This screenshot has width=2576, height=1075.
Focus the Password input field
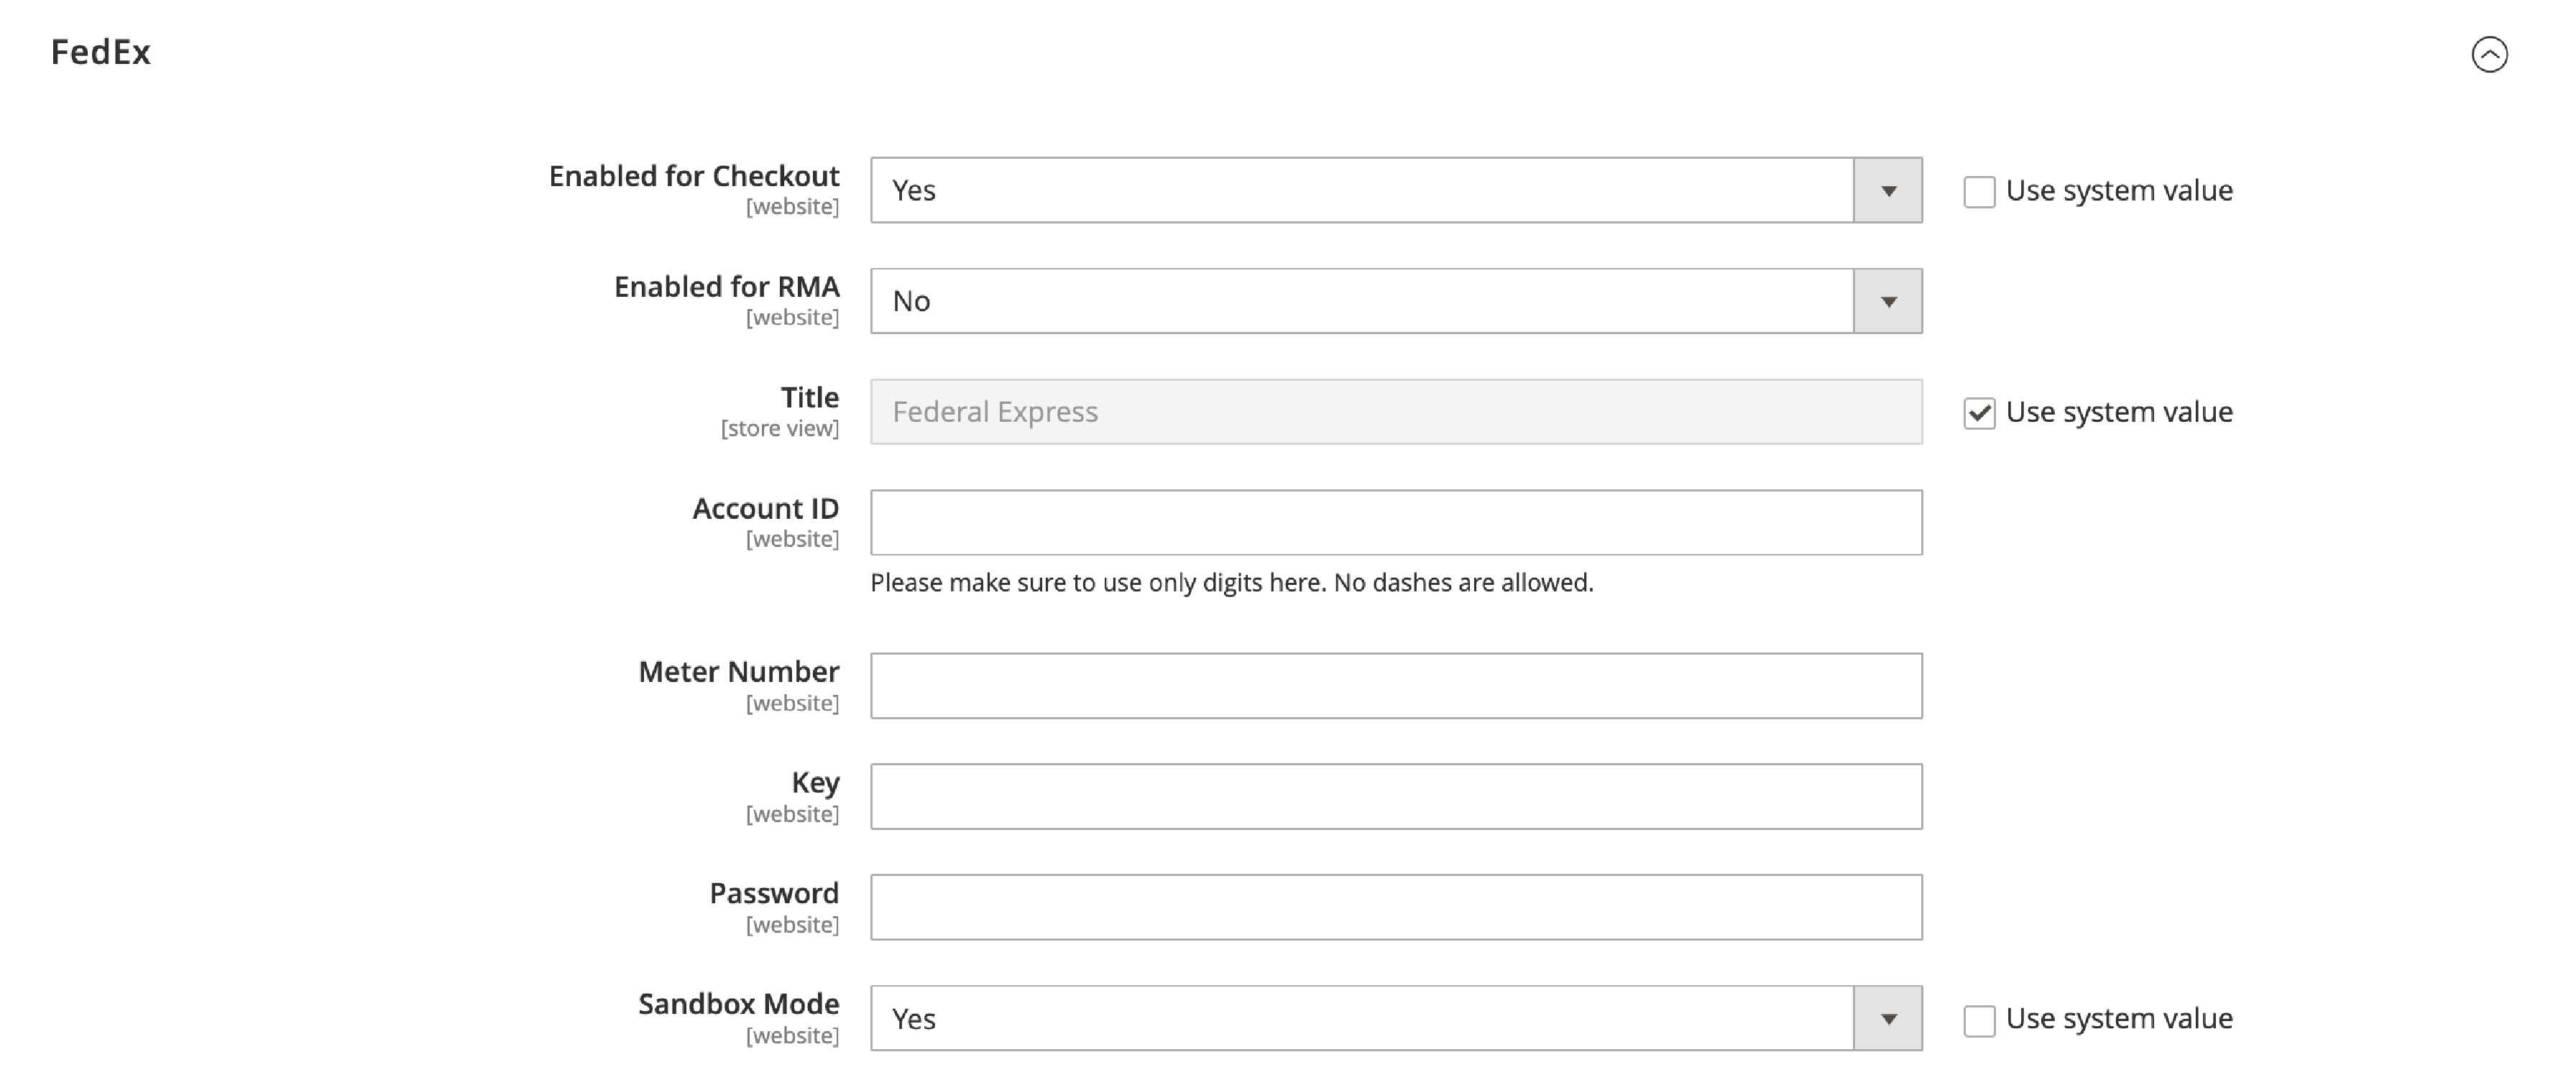[1396, 907]
